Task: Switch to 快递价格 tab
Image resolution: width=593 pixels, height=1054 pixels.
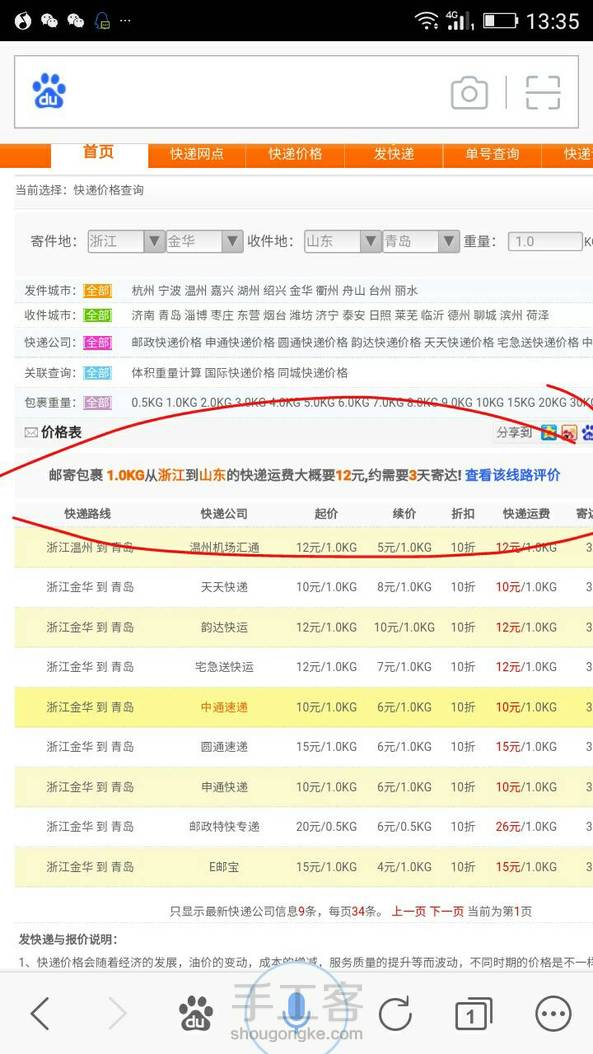Action: tap(295, 155)
